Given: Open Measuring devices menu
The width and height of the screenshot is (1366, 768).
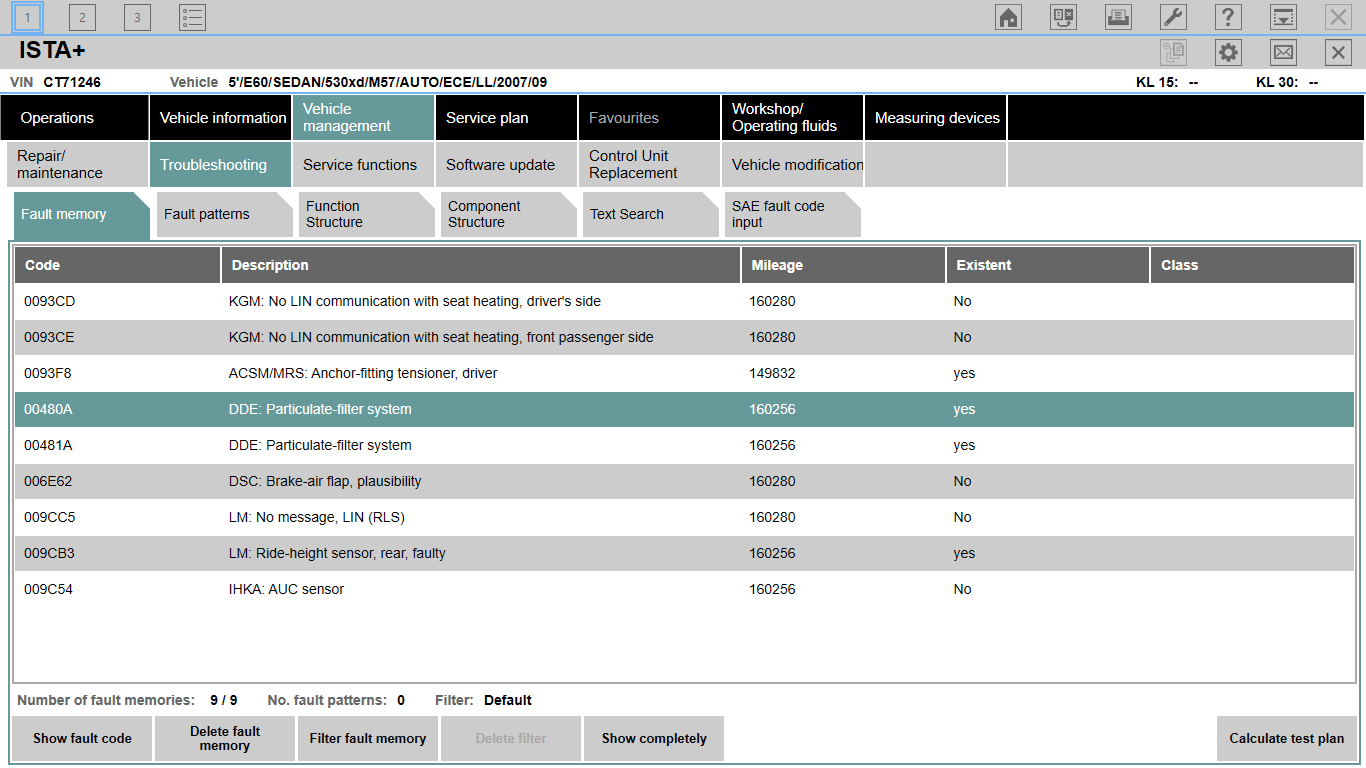Looking at the screenshot, I should 935,118.
